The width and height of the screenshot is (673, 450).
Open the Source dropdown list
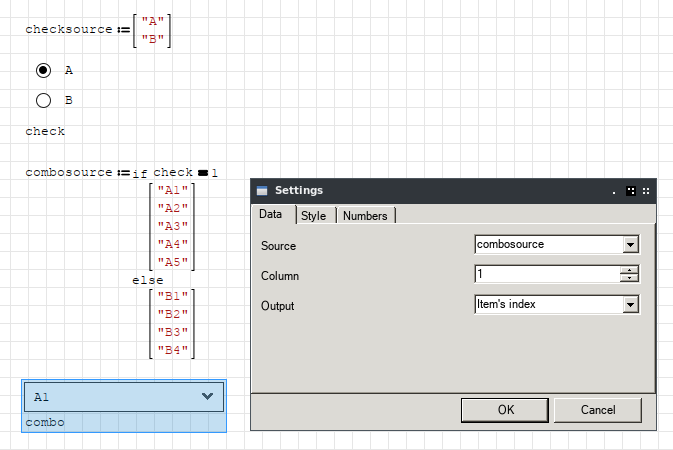[x=630, y=244]
